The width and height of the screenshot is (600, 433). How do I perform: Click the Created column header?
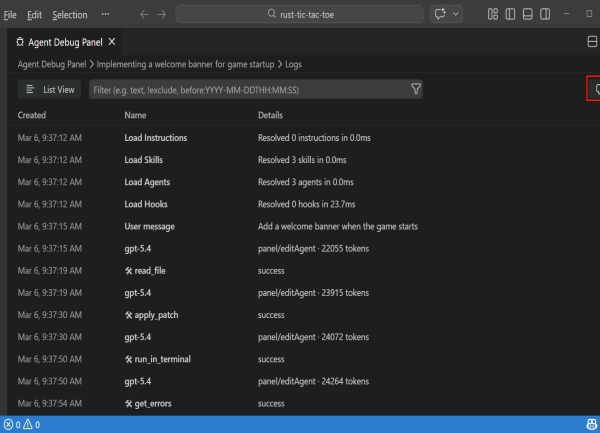(32, 115)
